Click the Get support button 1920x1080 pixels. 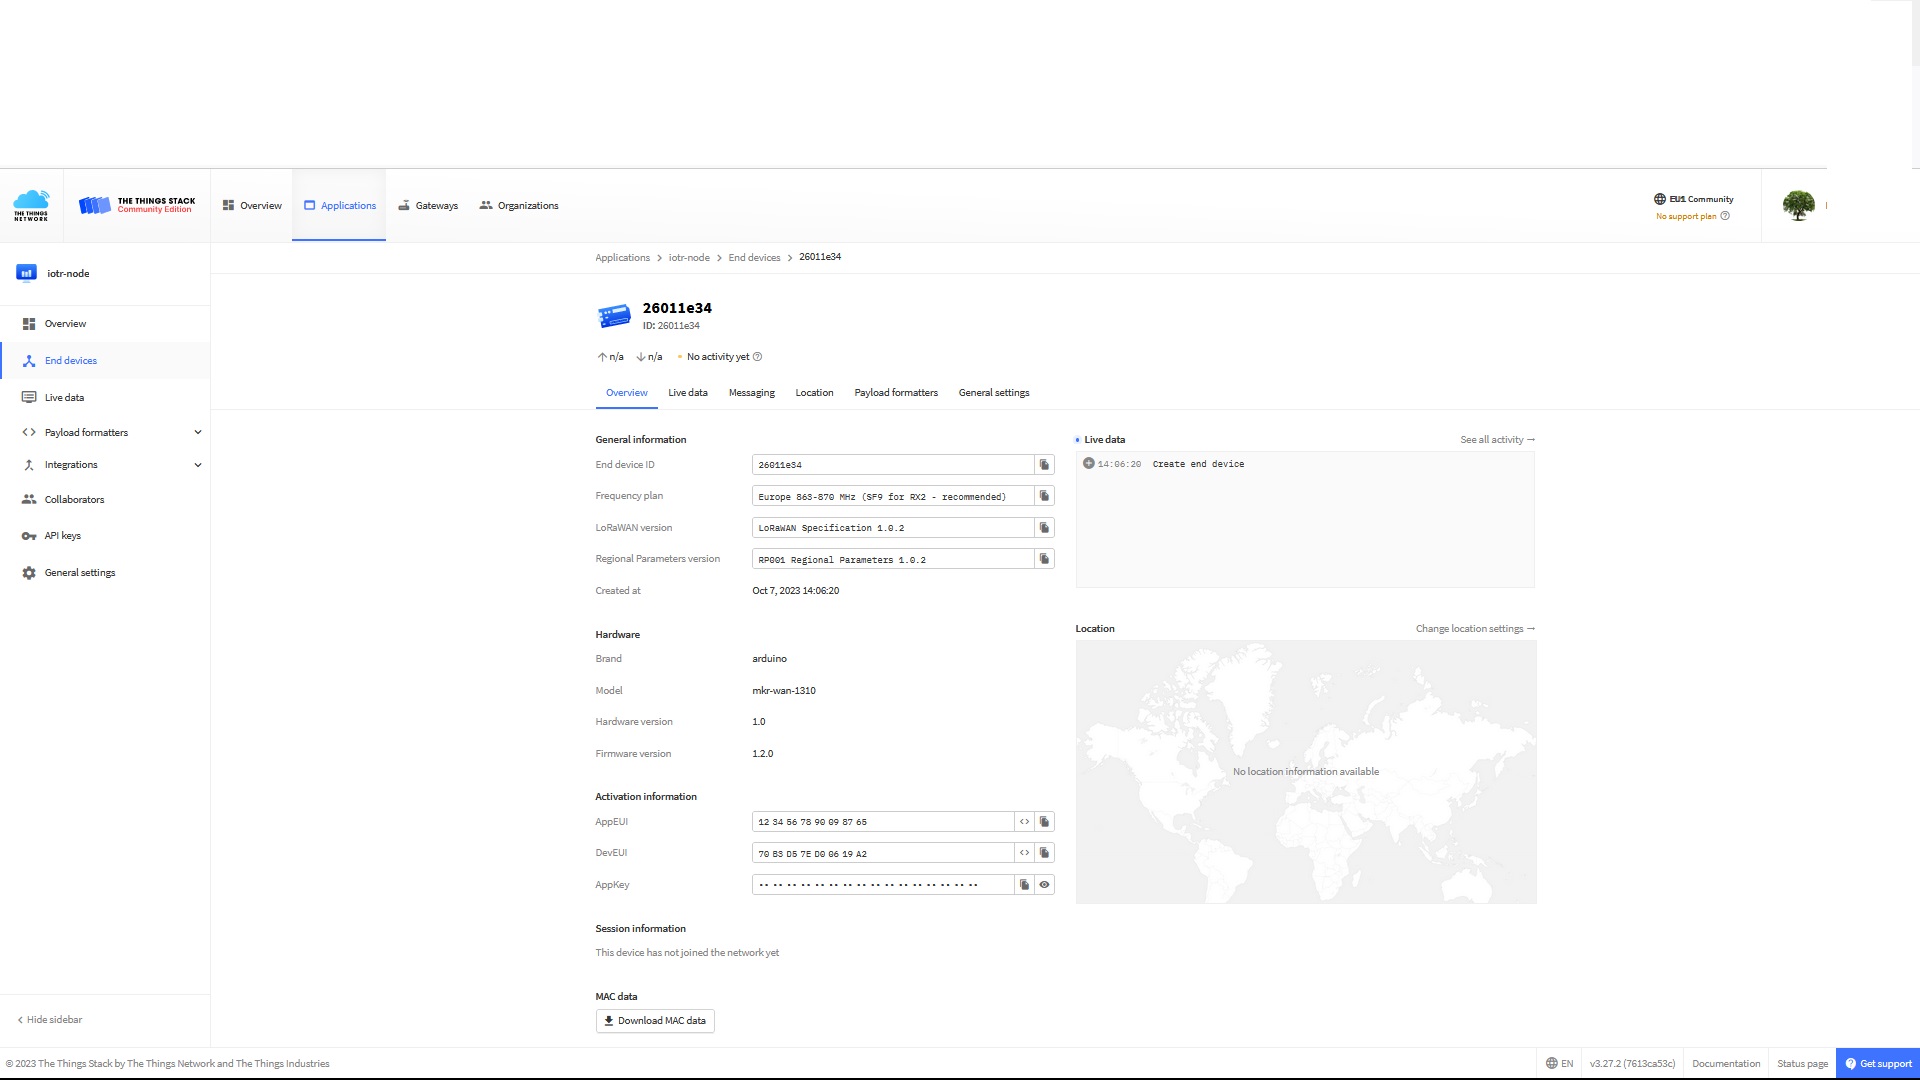point(1878,1064)
